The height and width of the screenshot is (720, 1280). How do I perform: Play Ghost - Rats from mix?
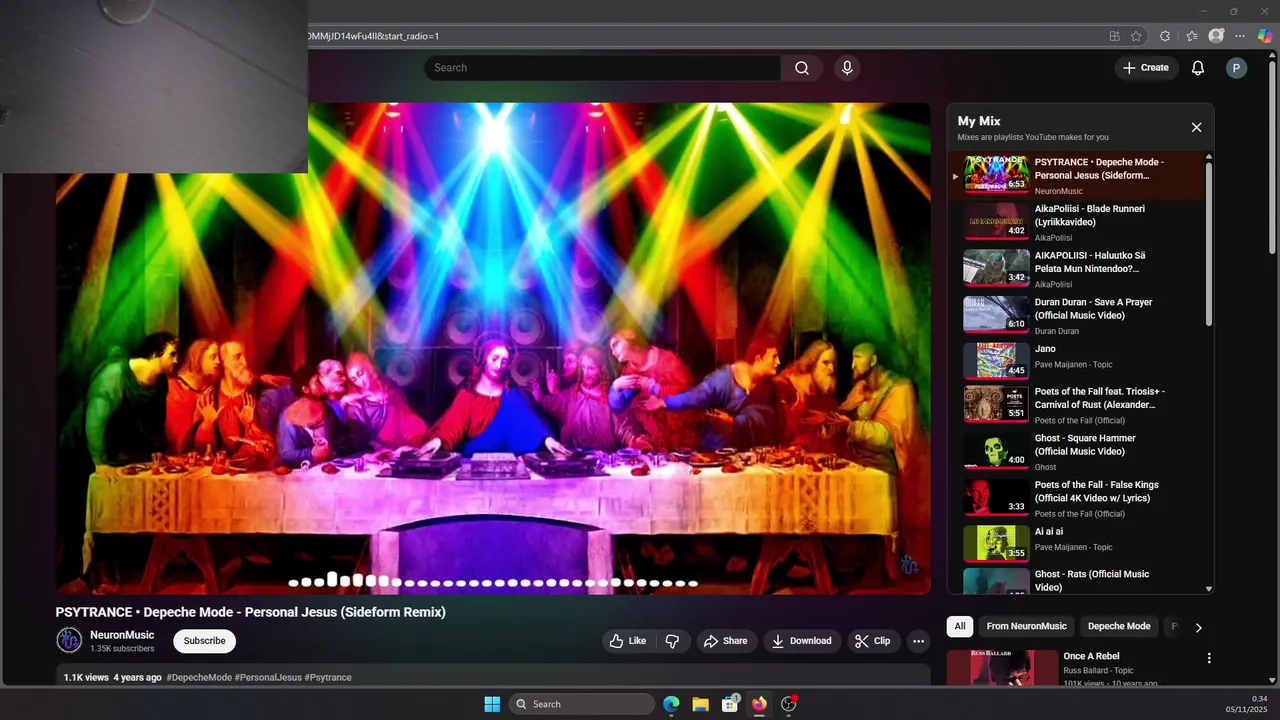[1080, 581]
